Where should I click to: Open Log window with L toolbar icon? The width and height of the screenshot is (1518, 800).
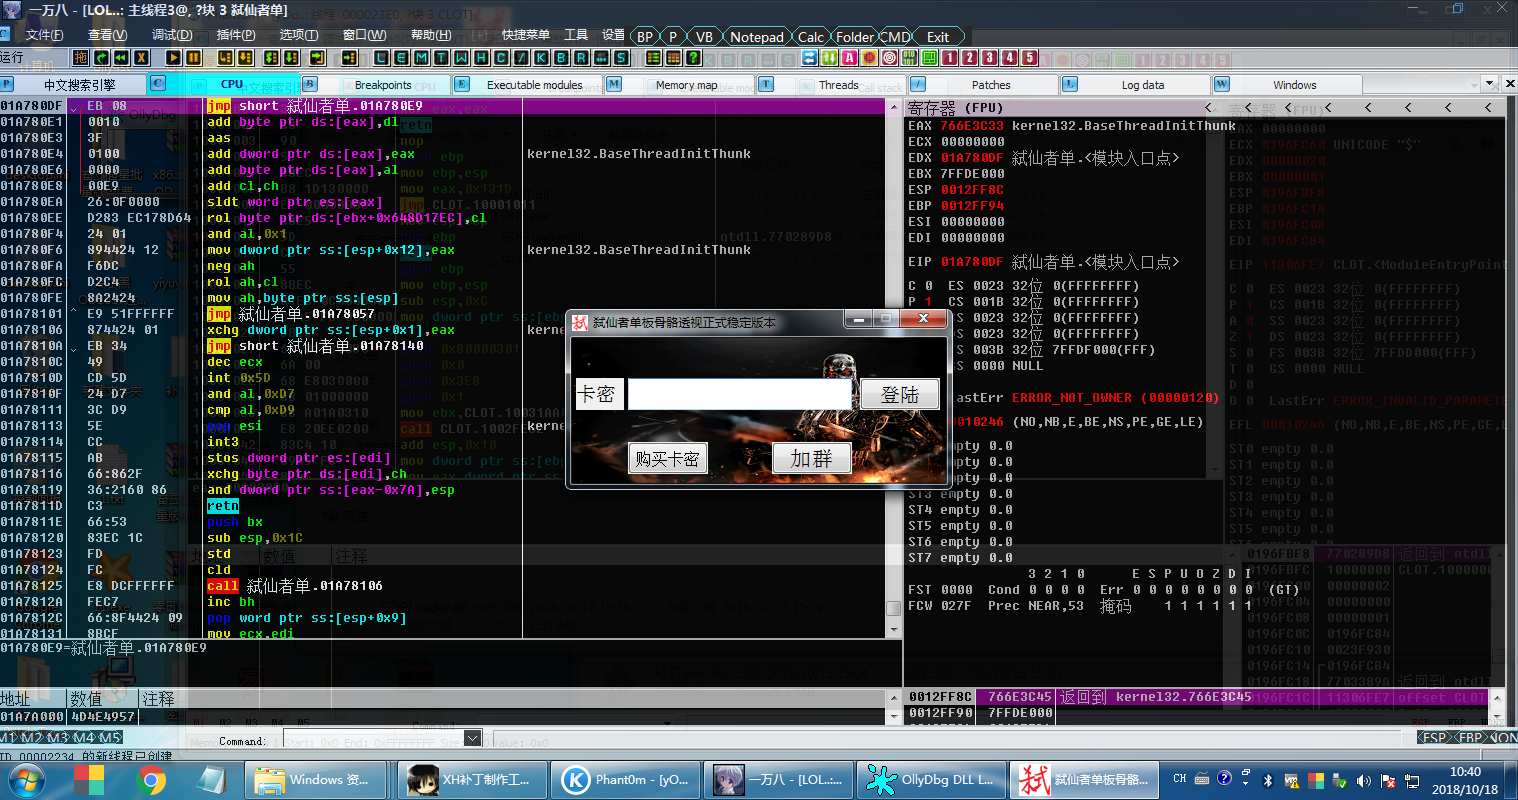click(381, 58)
